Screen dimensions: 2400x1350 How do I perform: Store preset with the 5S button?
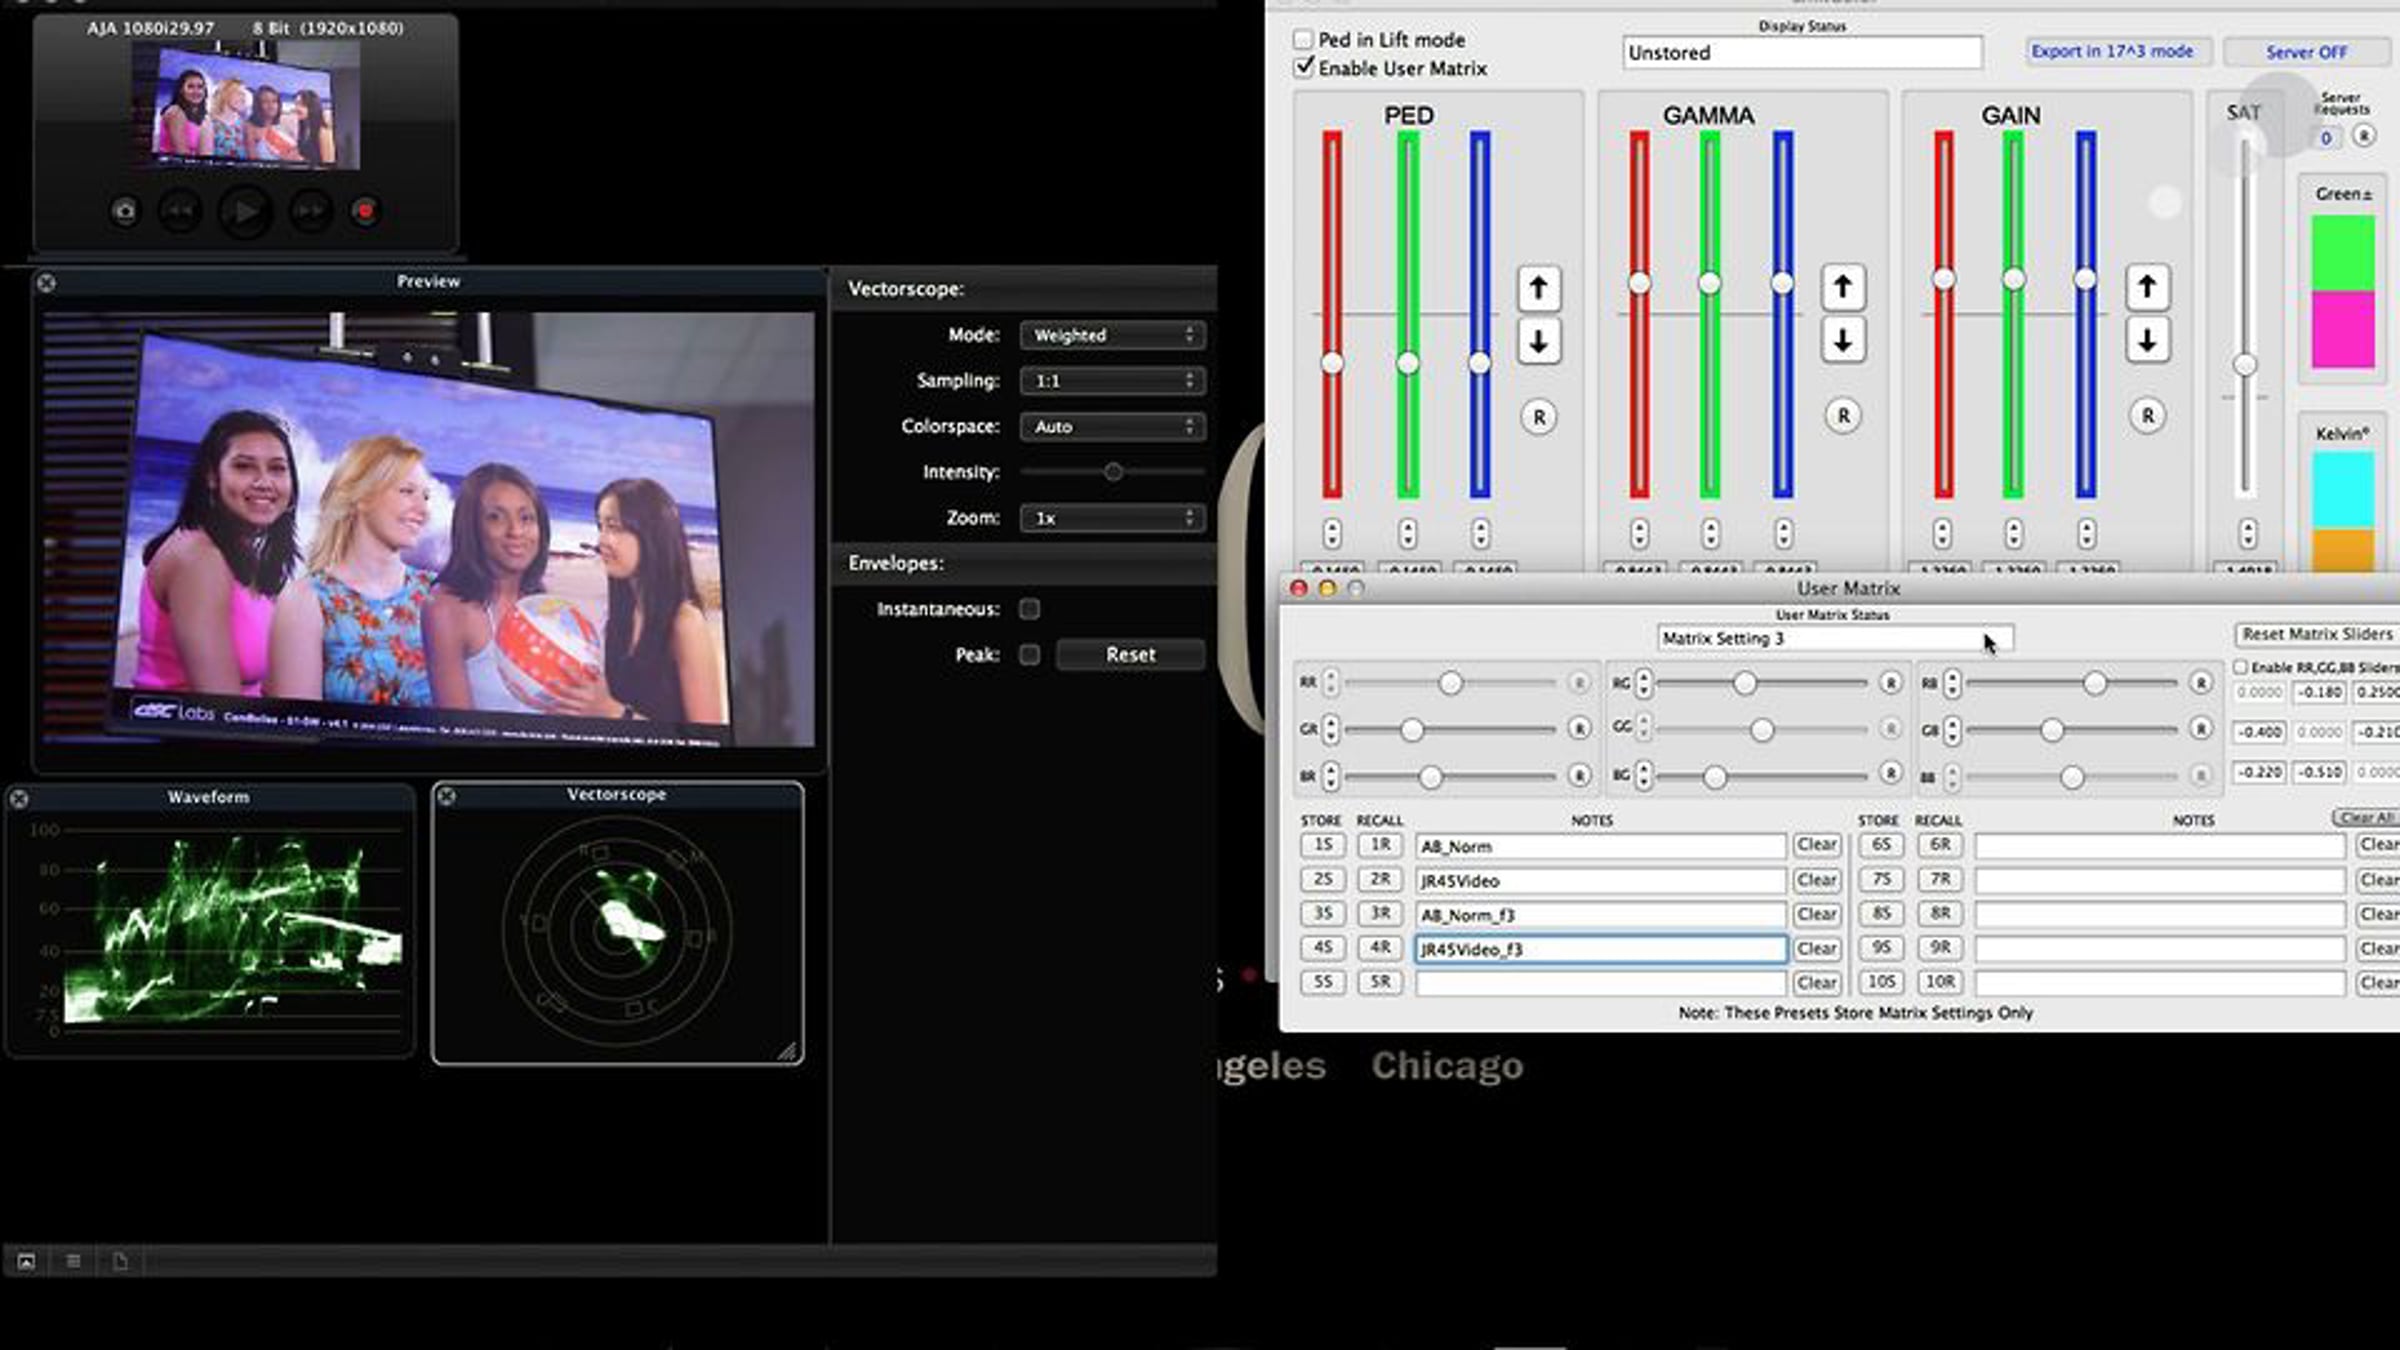[1323, 982]
